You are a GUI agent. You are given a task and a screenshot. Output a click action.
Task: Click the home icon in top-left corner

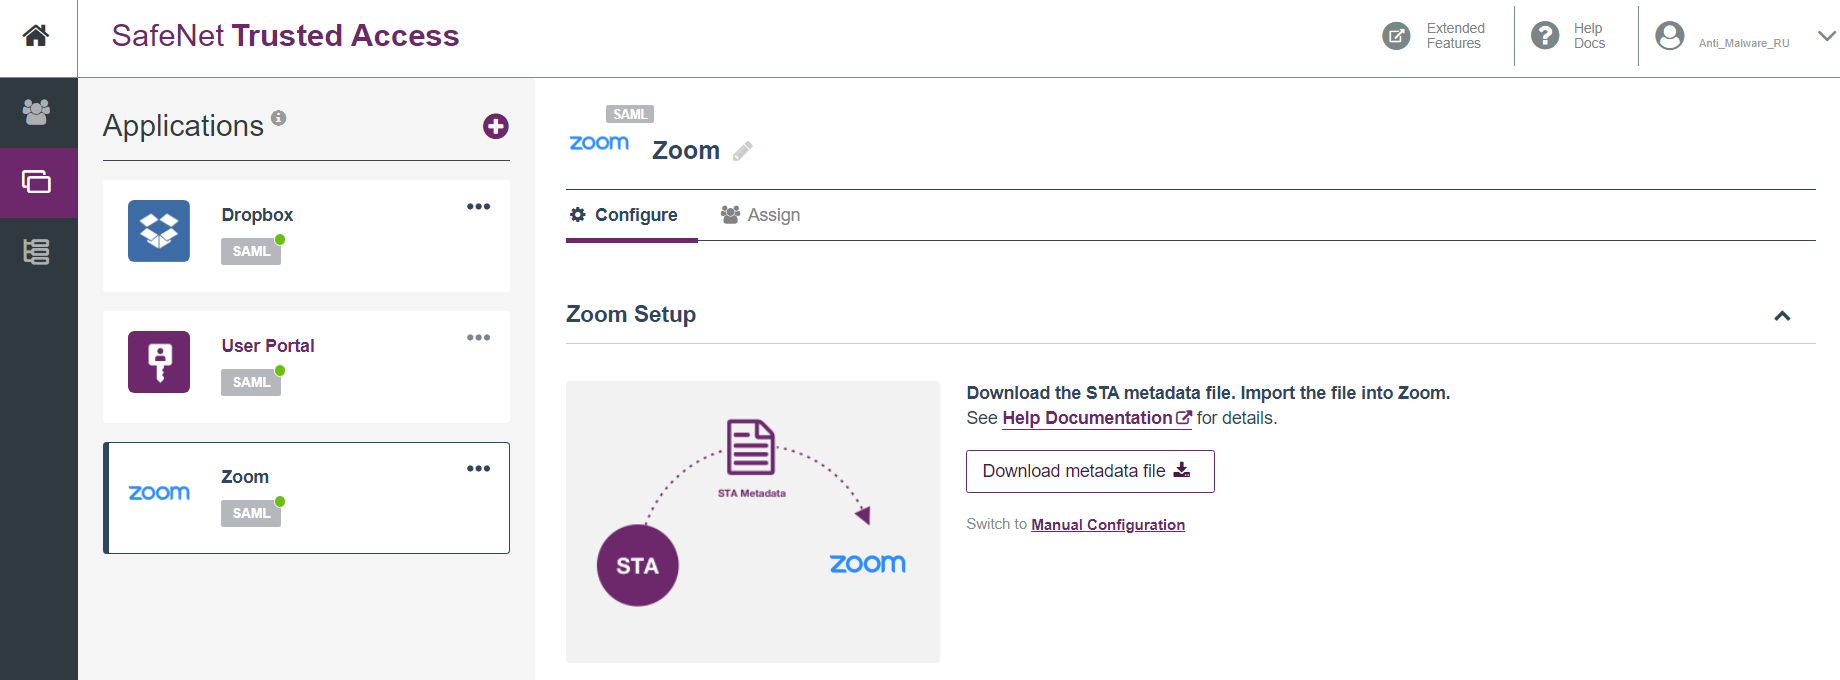tap(36, 36)
